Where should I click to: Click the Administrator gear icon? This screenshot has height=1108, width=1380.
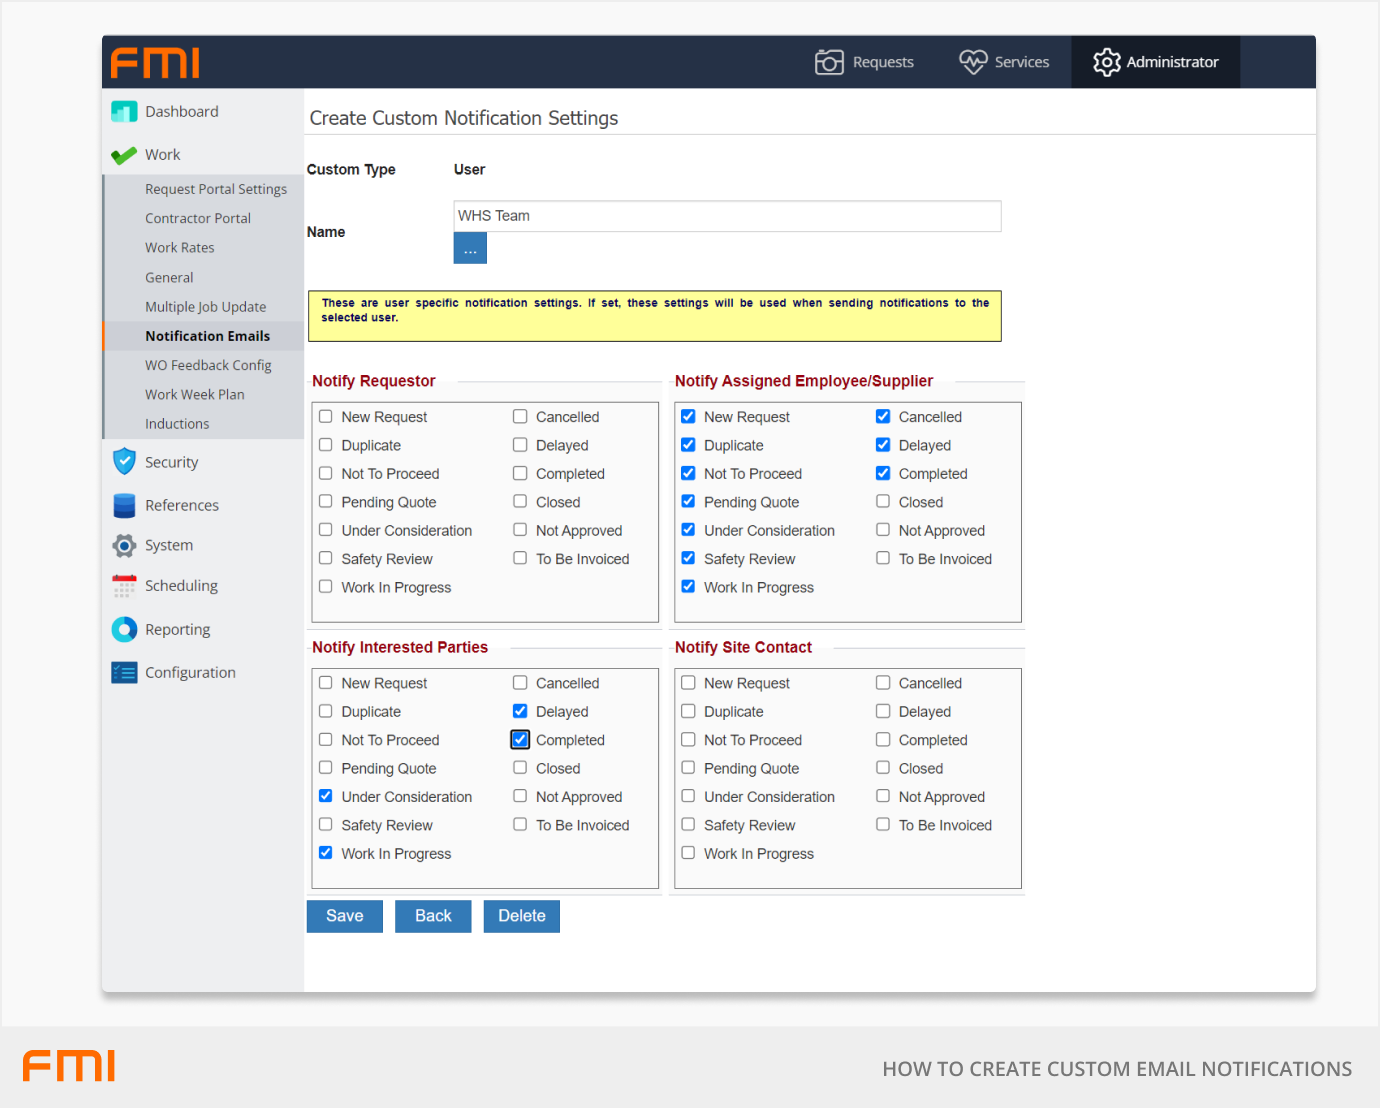[1106, 62]
